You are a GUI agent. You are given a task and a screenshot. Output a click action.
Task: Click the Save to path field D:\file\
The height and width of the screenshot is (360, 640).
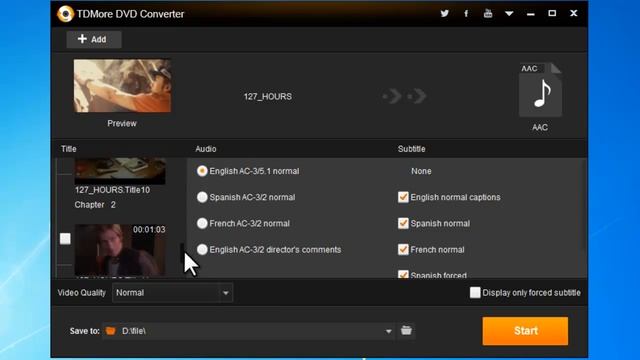(249, 331)
